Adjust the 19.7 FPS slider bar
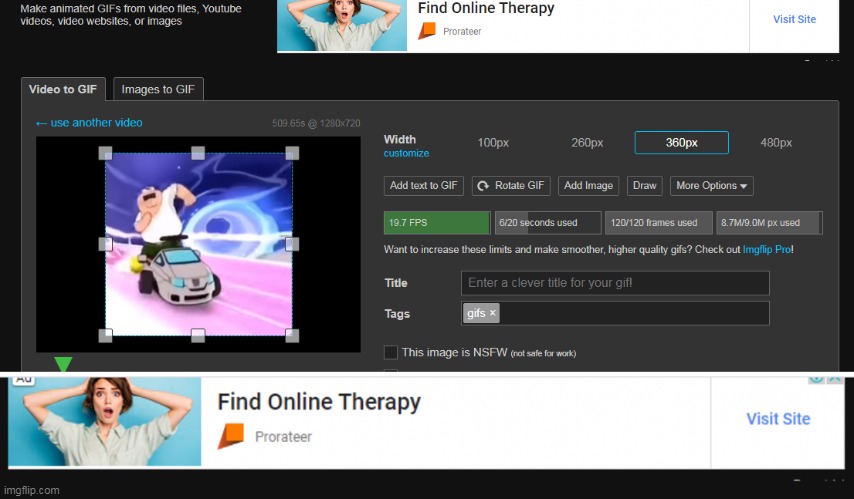Viewport: 854px width, 499px height. (x=437, y=222)
